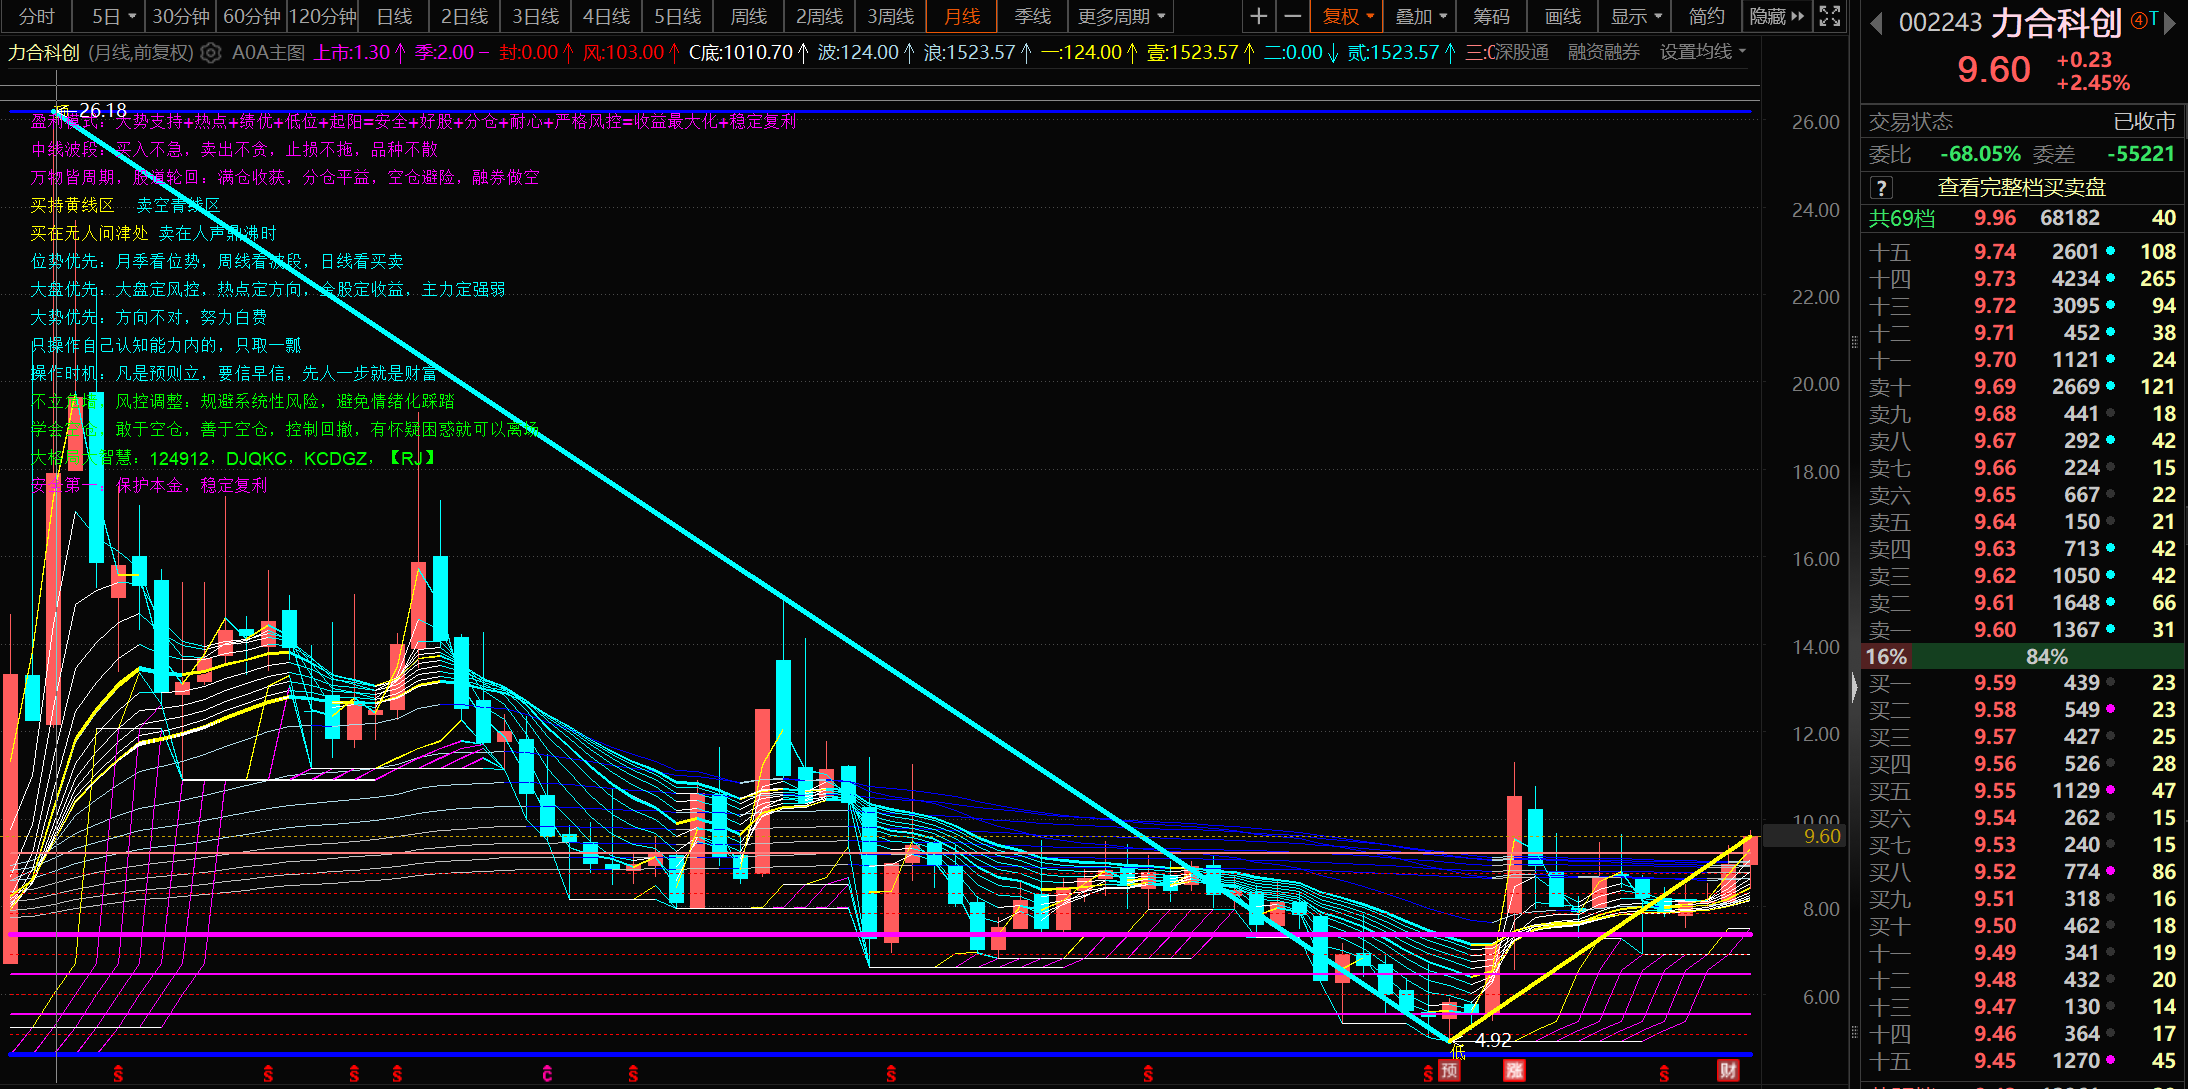Viewport: 2188px width, 1089px height.
Task: Open indicator settings gear icon
Action: point(211,53)
